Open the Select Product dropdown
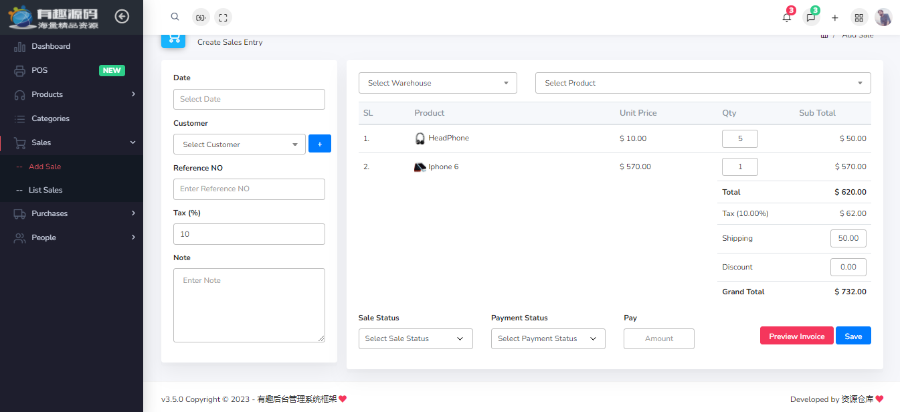This screenshot has width=900, height=412. (x=703, y=83)
